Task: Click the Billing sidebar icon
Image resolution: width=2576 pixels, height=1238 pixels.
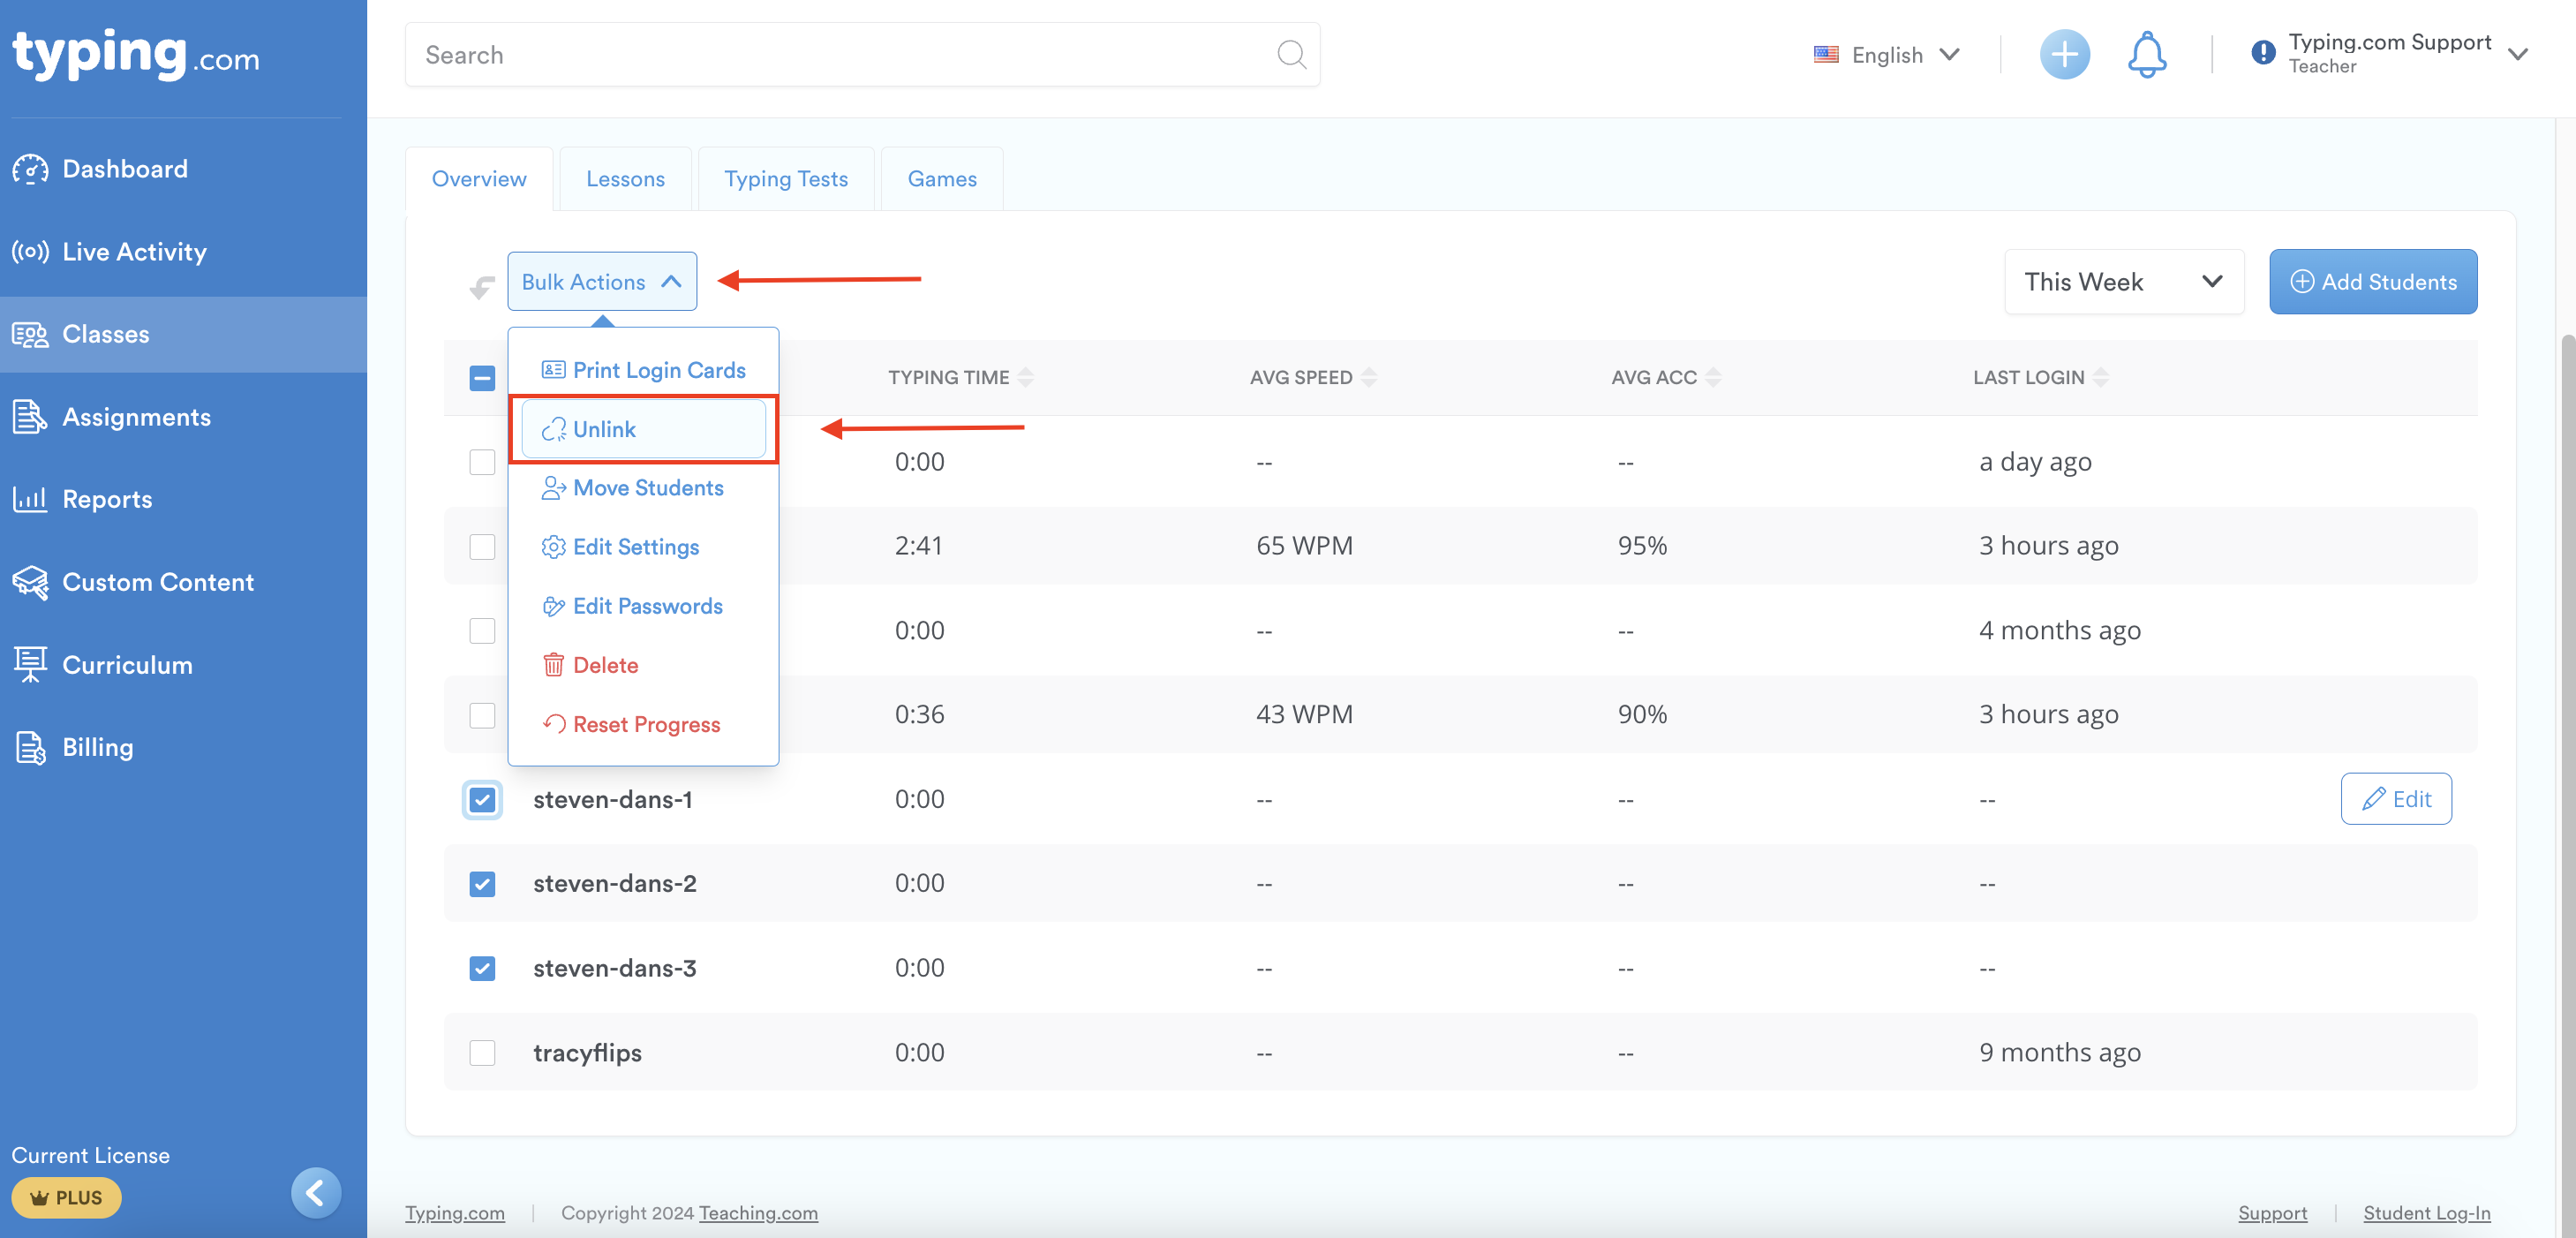Action: pos(30,747)
